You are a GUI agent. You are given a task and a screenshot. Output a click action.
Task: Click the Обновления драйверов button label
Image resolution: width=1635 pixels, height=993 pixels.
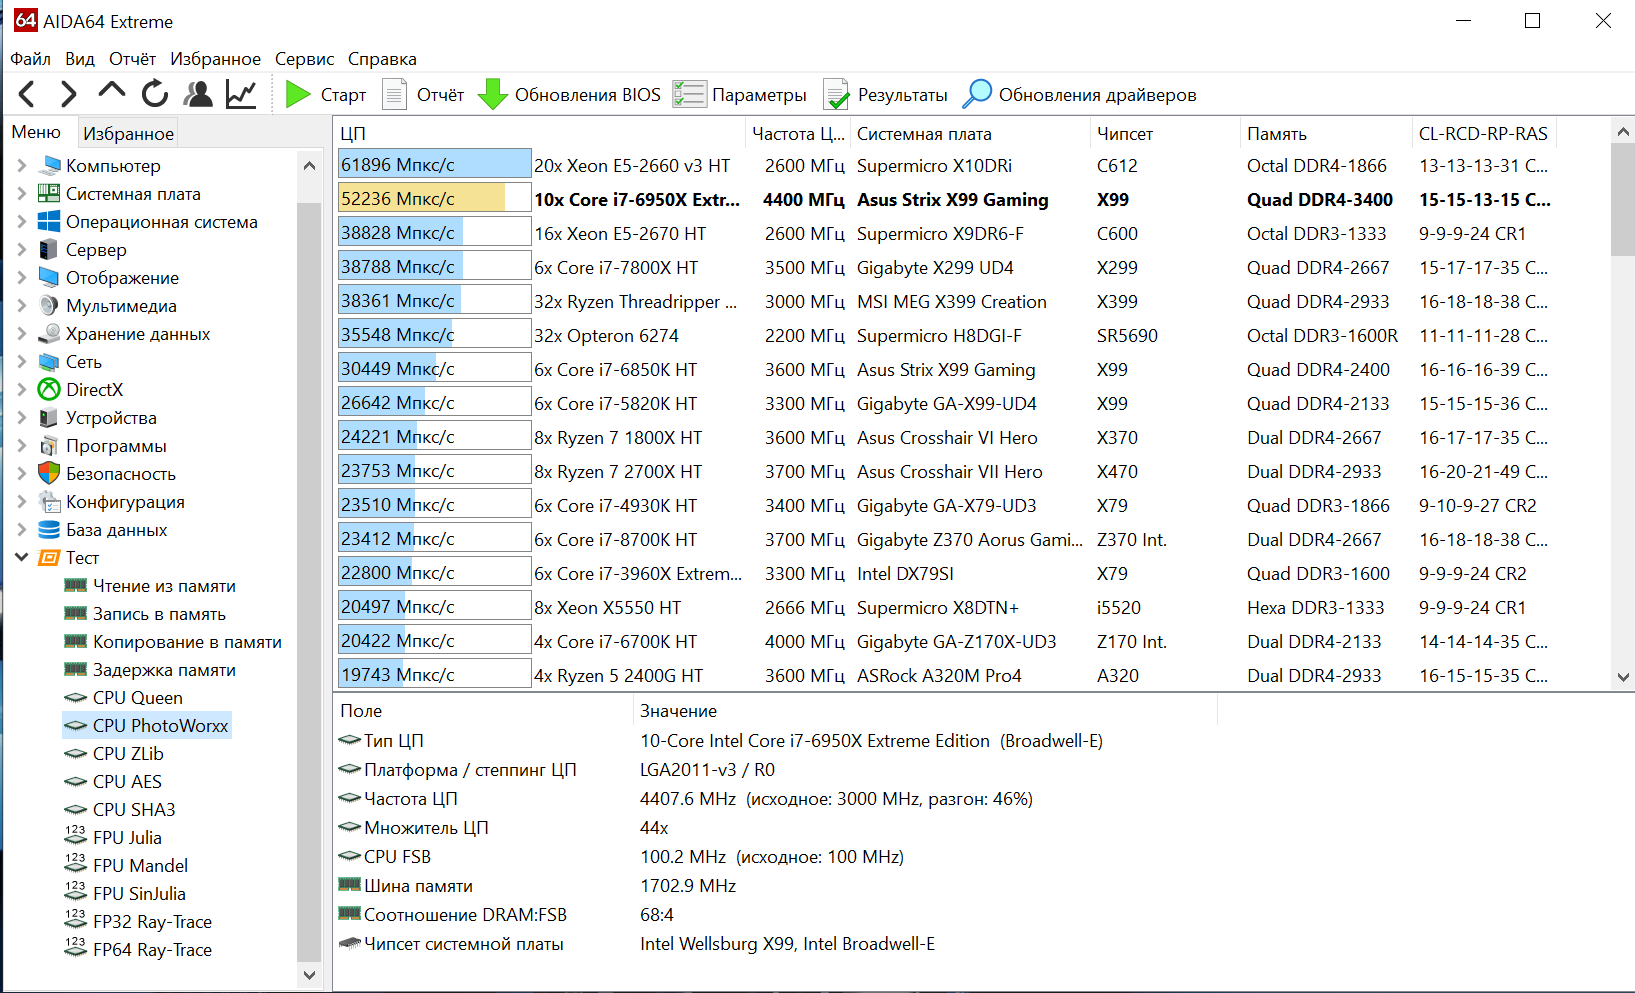click(1097, 95)
